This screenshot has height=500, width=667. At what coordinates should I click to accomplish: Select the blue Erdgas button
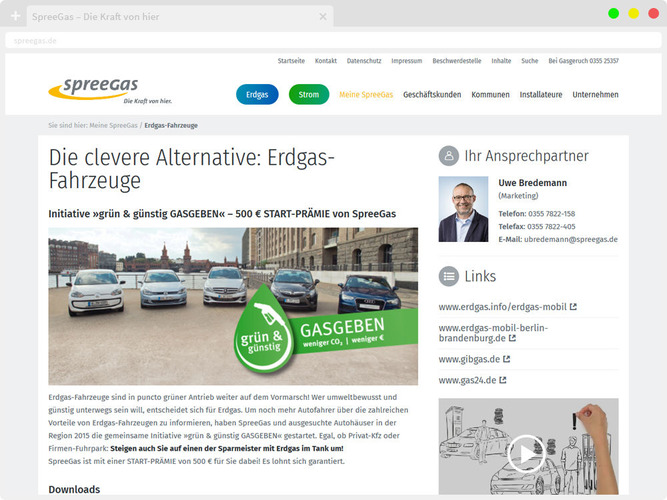tap(257, 95)
